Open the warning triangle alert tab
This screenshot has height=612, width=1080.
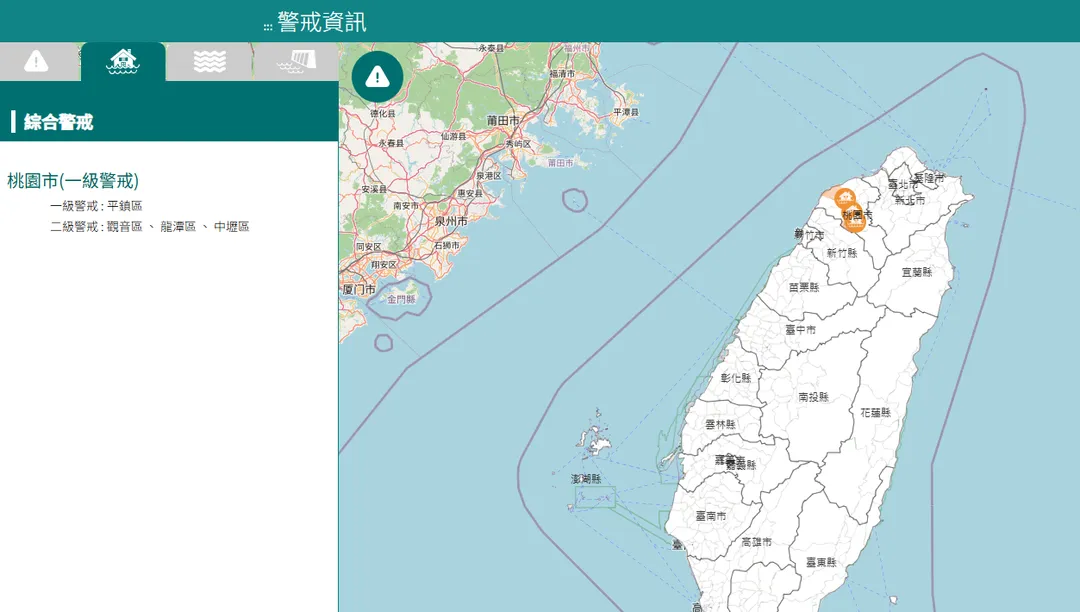click(x=36, y=61)
